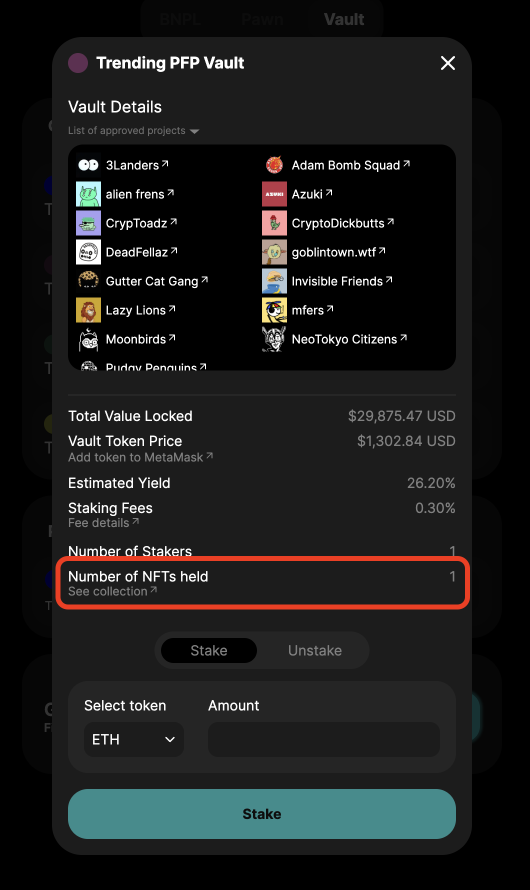This screenshot has width=530, height=890.
Task: Open the See collection link
Action: coord(112,591)
